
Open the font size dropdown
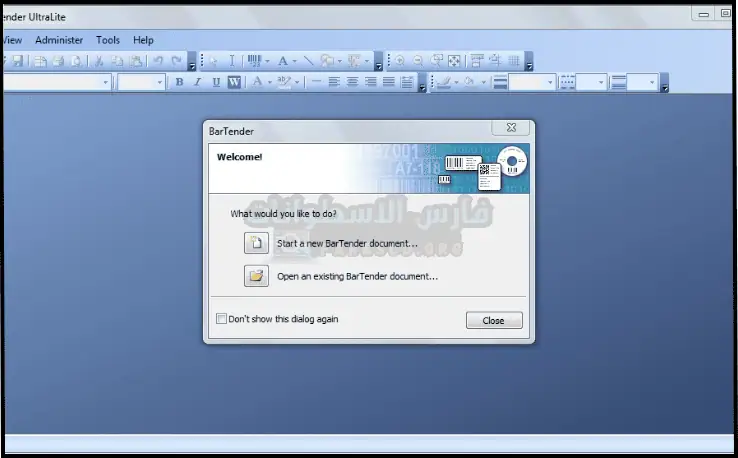pyautogui.click(x=158, y=82)
